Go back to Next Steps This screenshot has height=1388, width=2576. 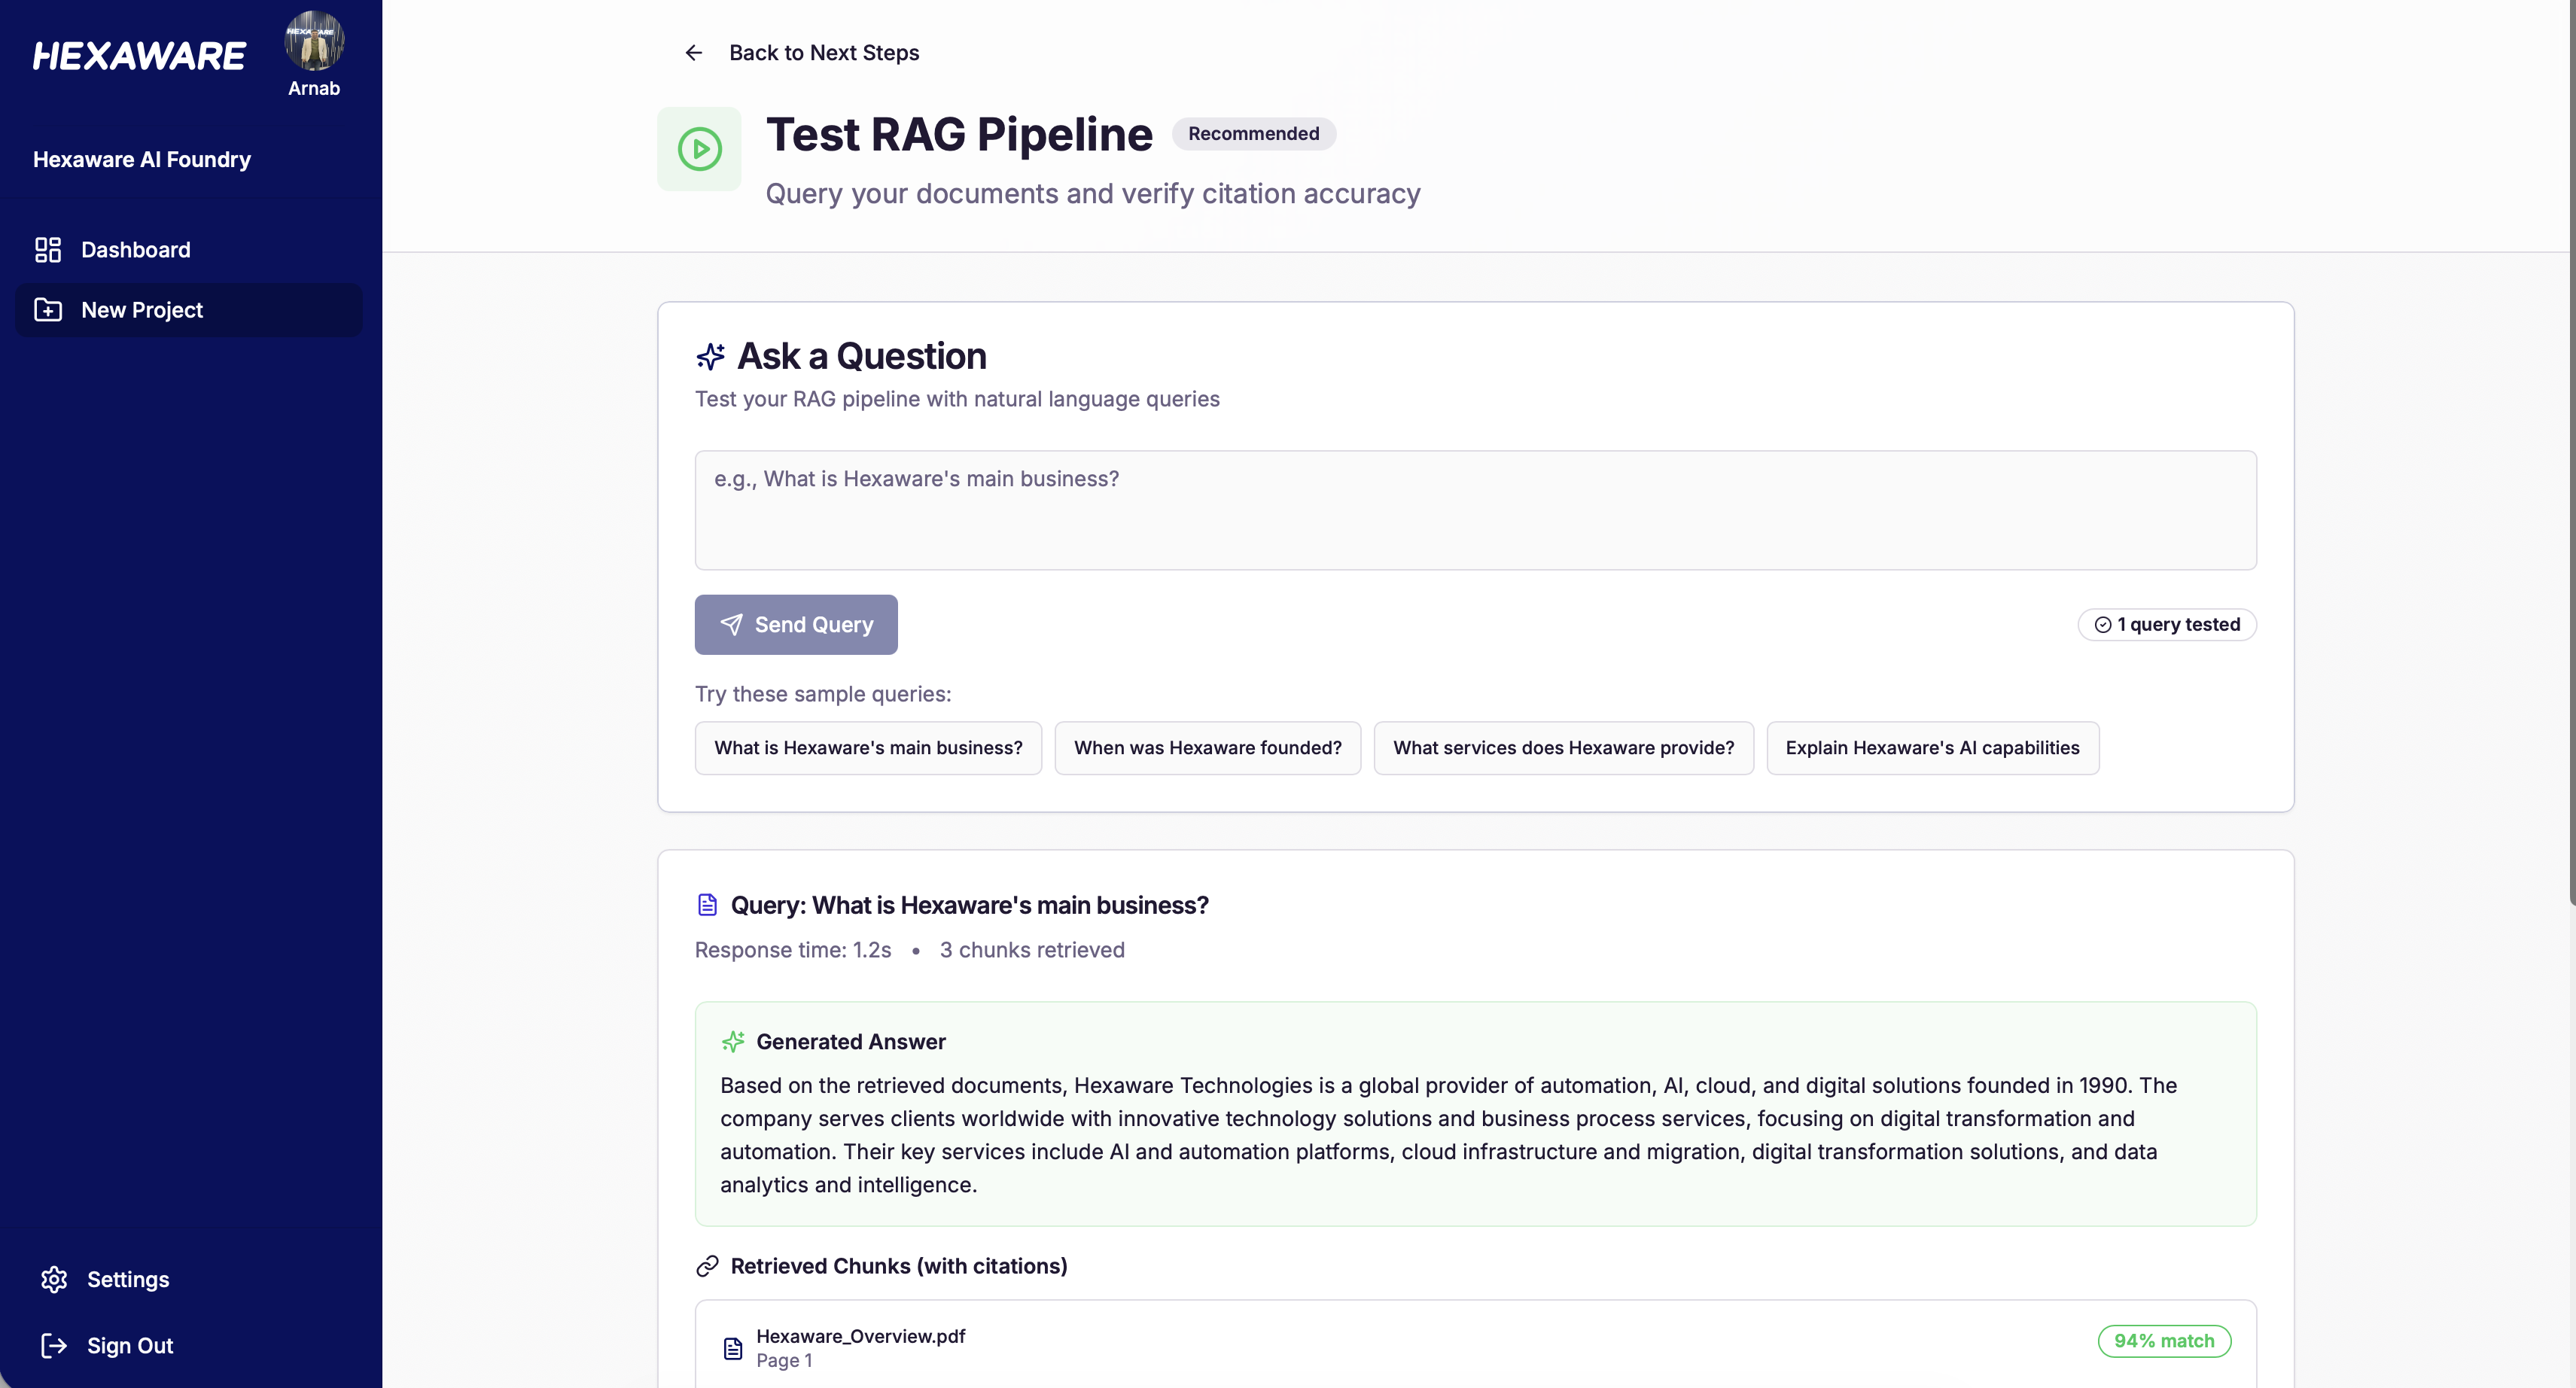pyautogui.click(x=823, y=53)
